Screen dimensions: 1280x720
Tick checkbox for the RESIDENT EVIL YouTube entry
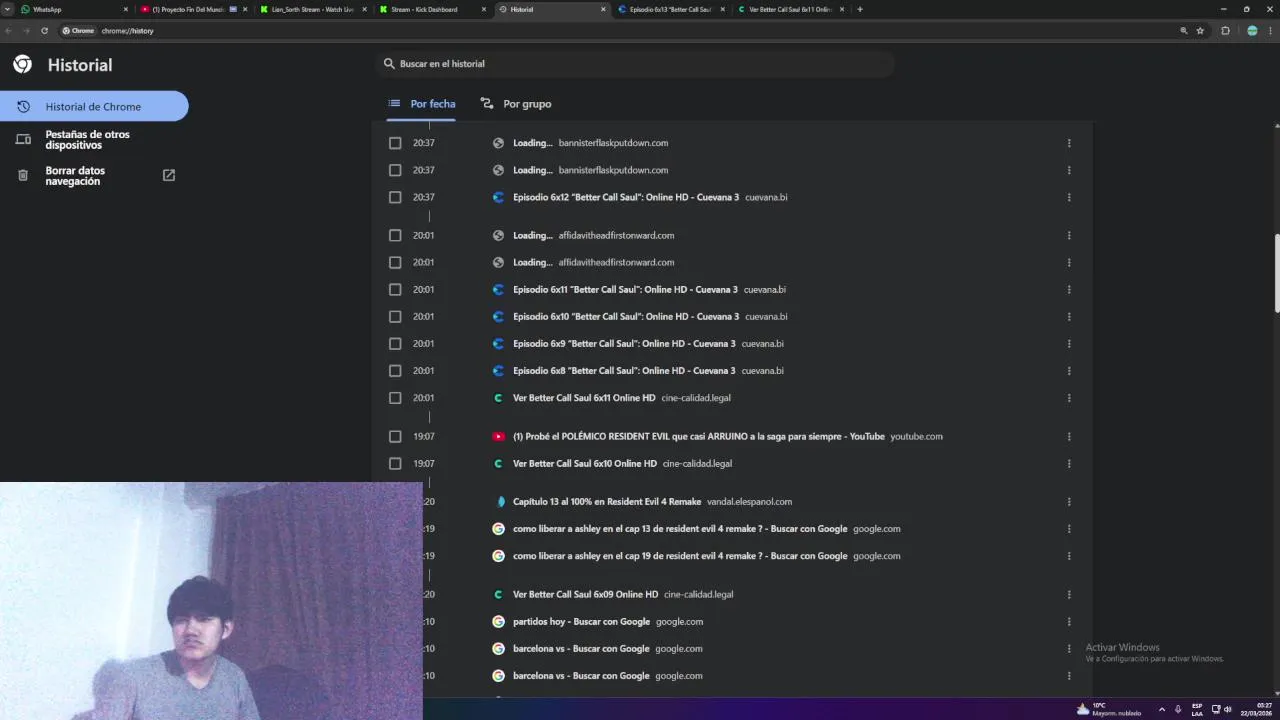tap(395, 436)
